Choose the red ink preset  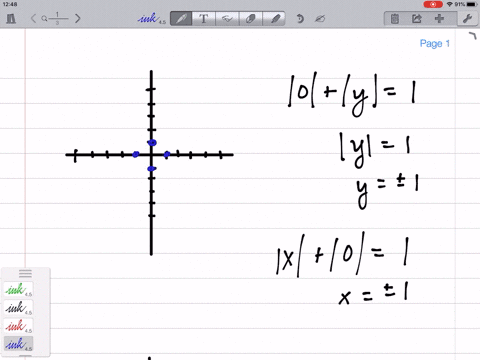19,326
